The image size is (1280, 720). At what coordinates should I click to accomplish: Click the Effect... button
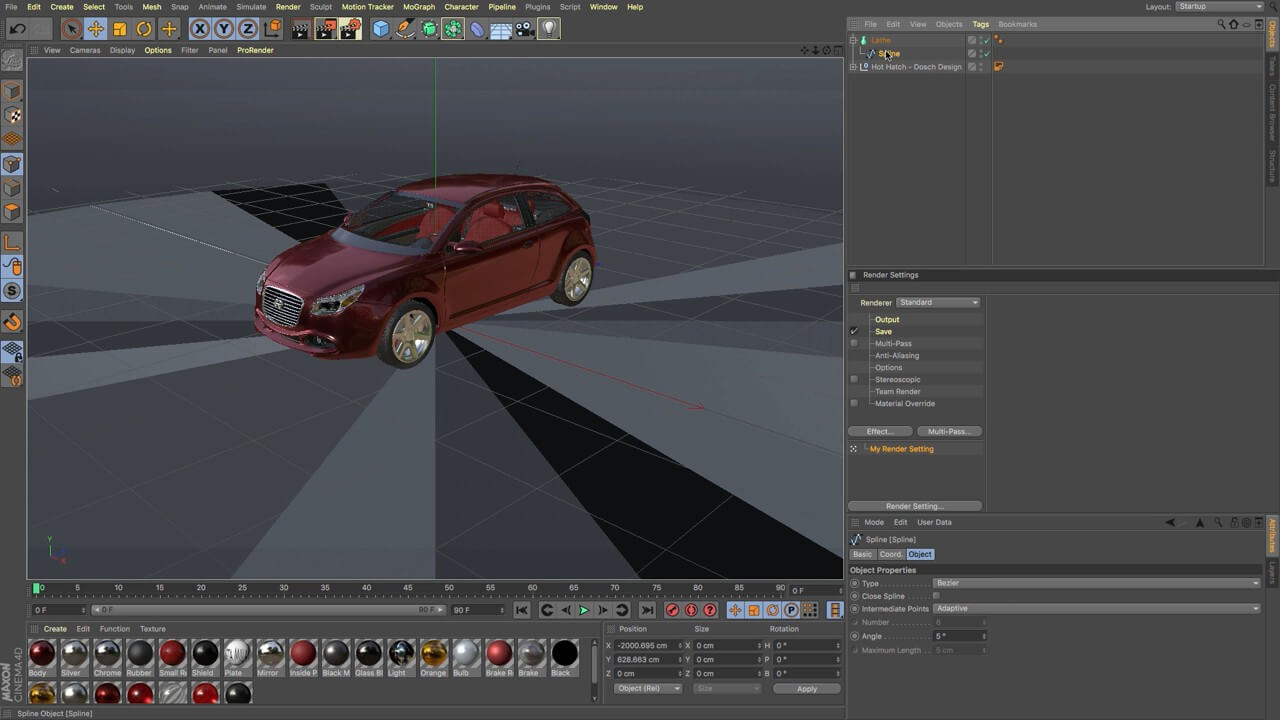(880, 431)
